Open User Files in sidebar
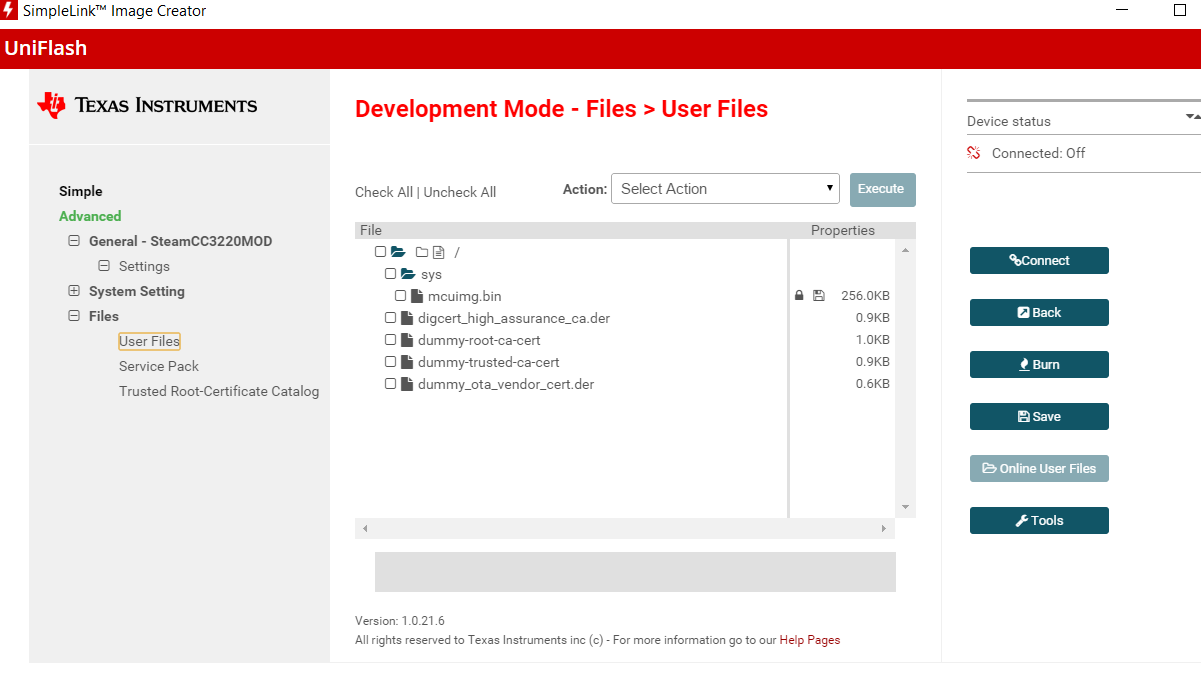Viewport: 1201px width, 677px height. 149,341
